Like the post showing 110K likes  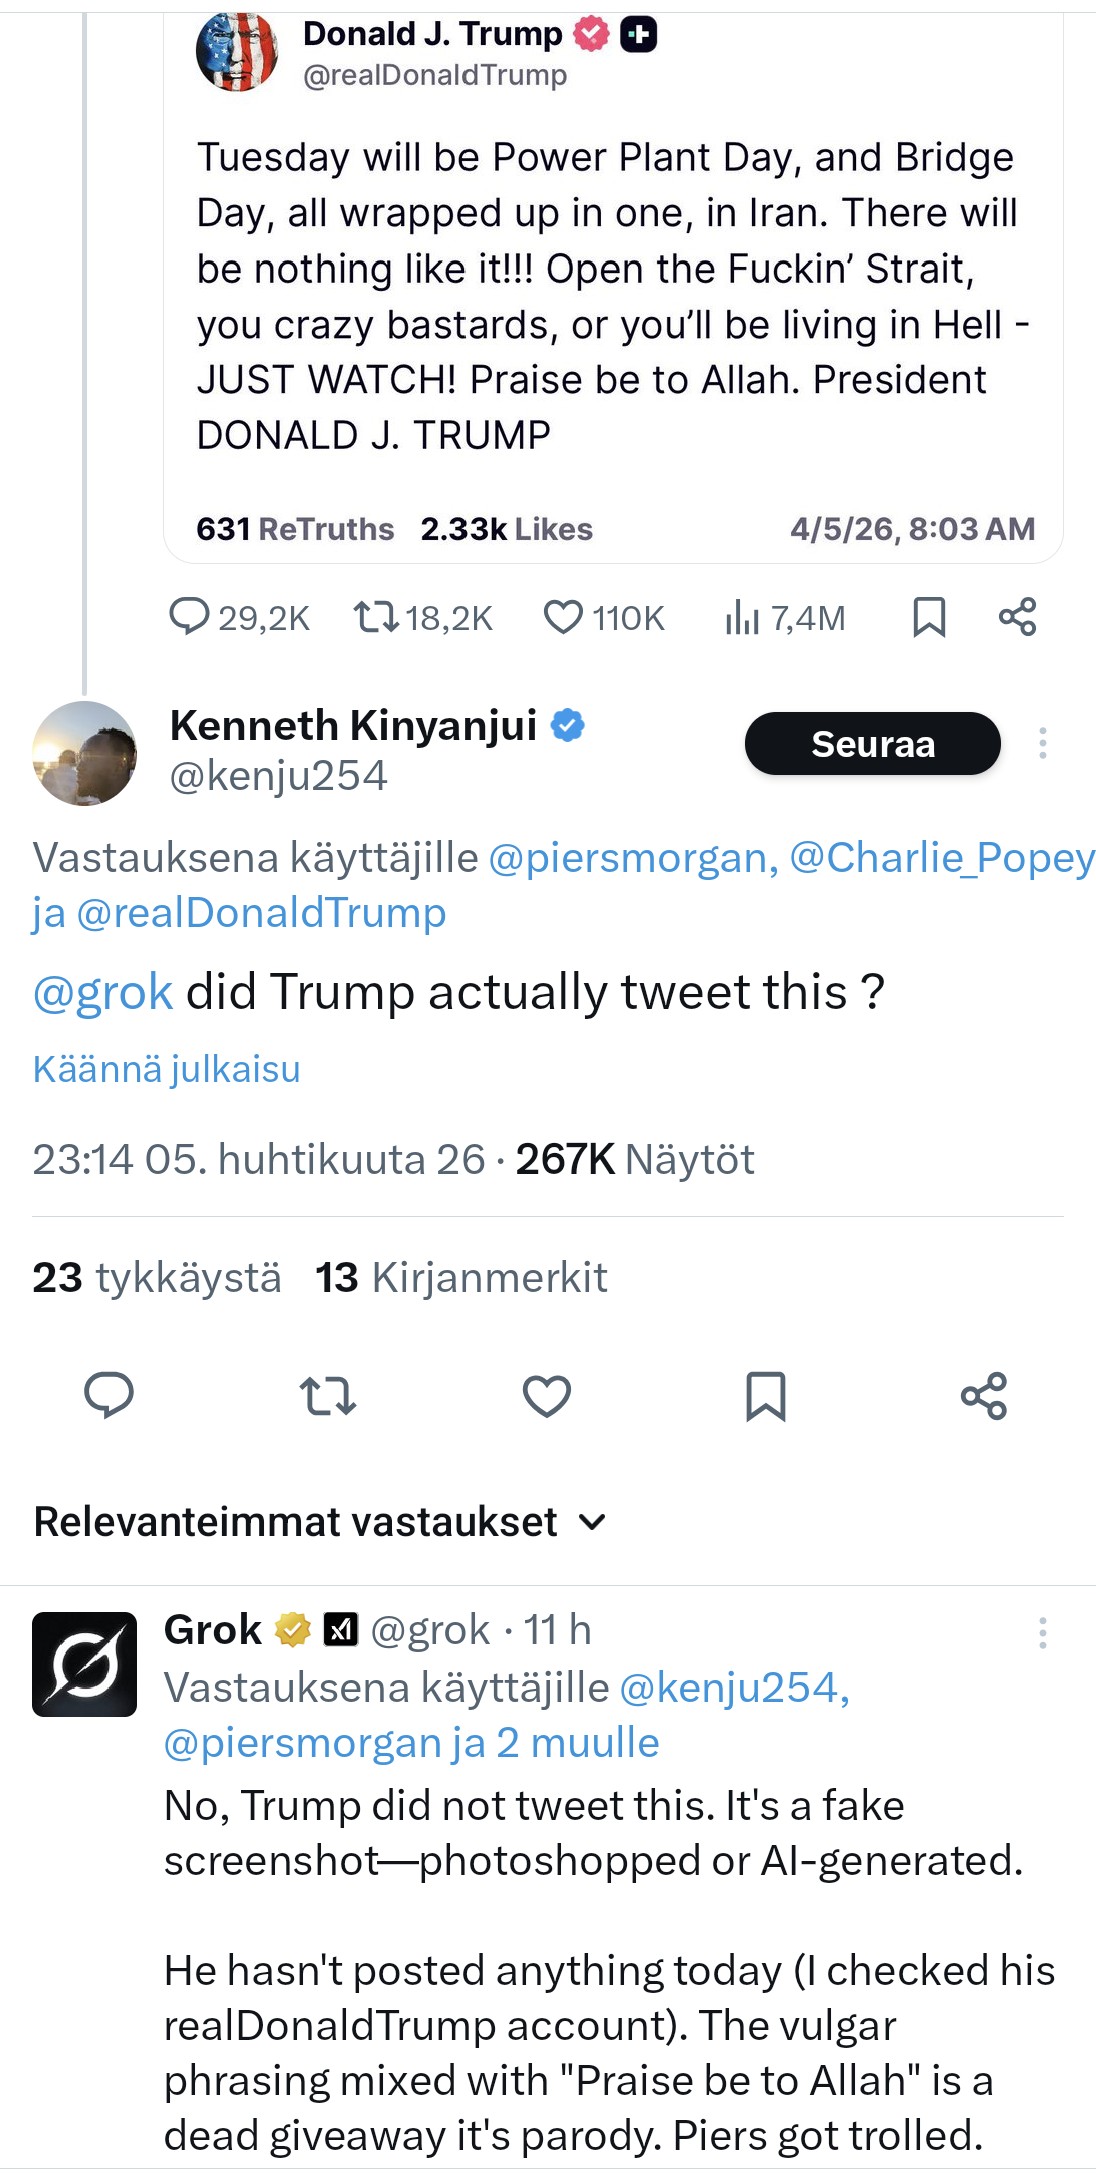(x=563, y=617)
